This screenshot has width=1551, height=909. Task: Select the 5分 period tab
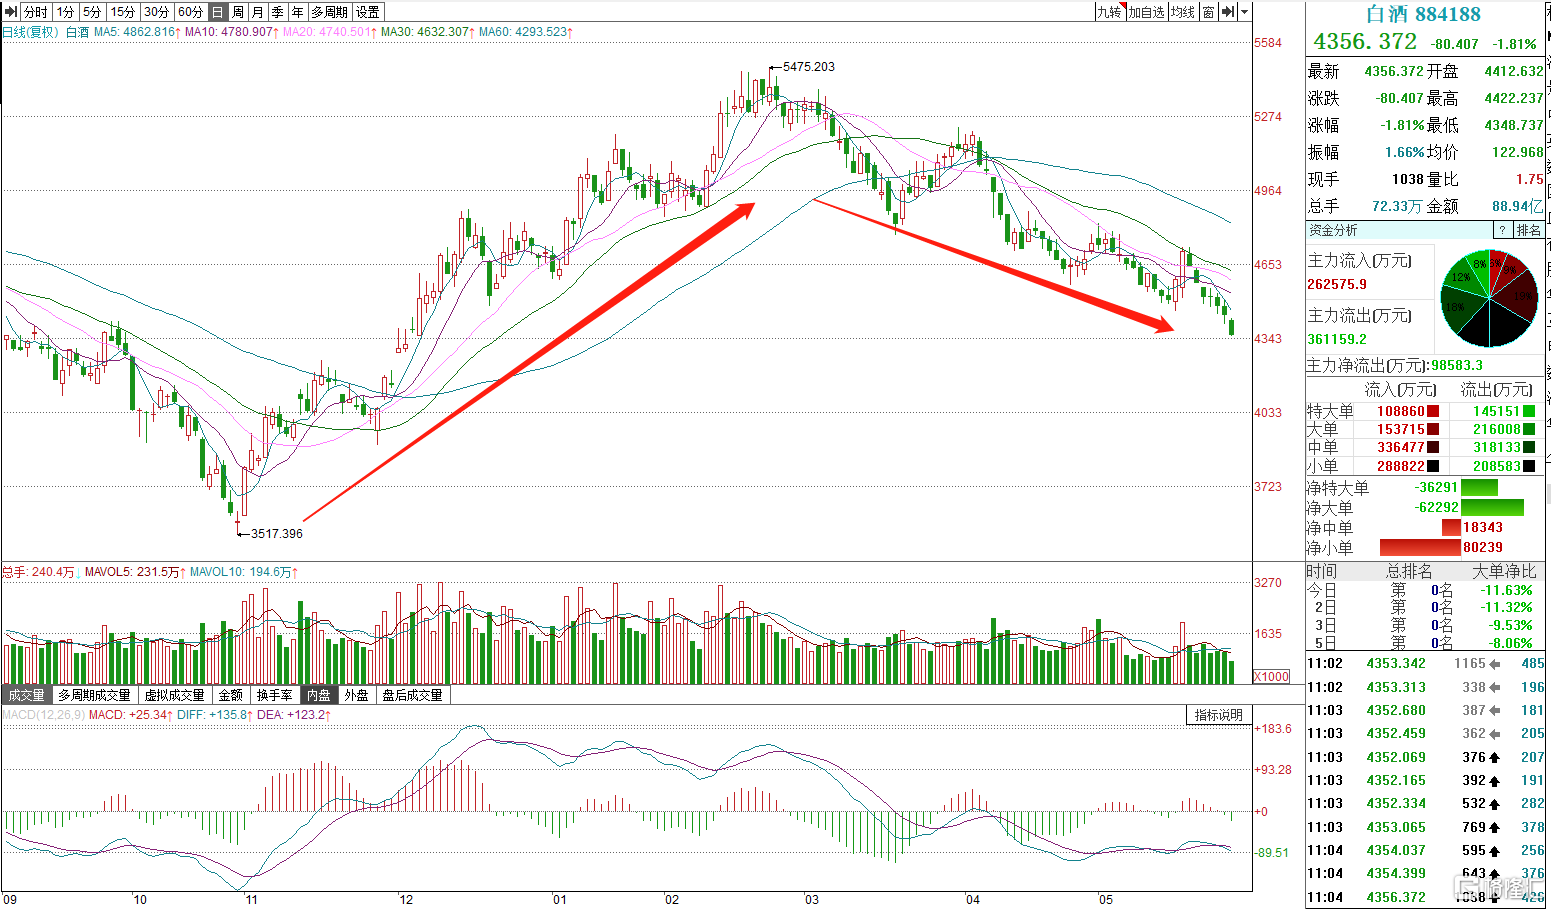coord(92,12)
